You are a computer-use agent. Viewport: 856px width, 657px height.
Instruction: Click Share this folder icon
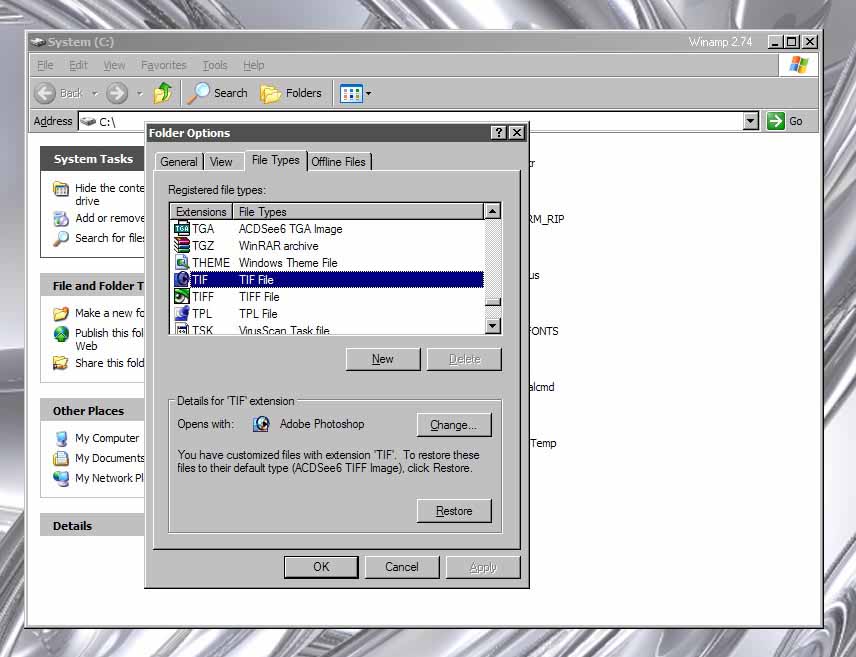(61, 363)
